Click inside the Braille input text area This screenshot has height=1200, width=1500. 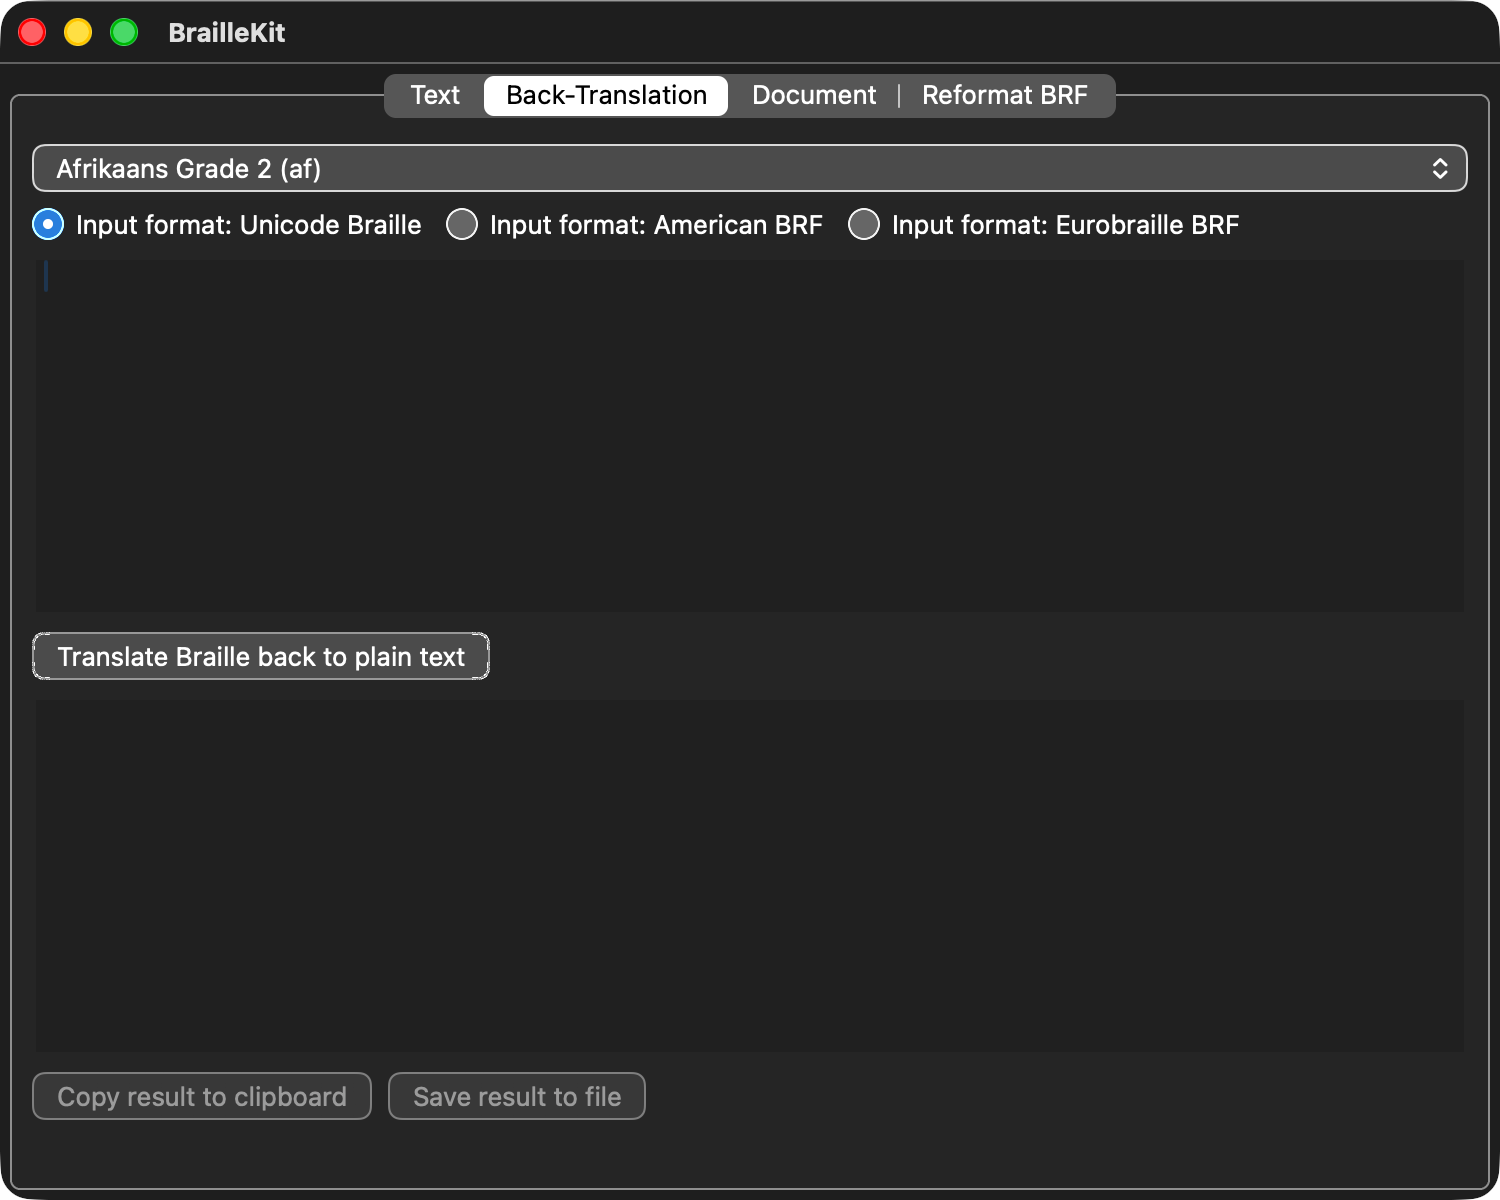click(x=750, y=436)
